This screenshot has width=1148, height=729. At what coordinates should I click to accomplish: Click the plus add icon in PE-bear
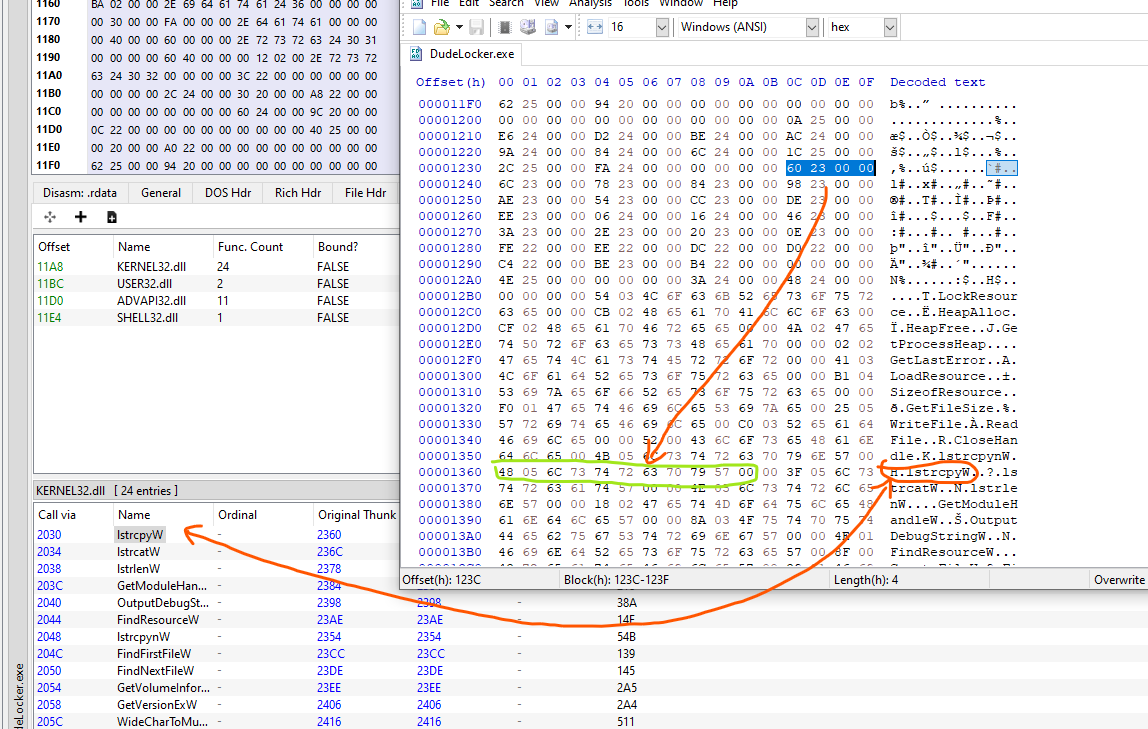click(81, 217)
